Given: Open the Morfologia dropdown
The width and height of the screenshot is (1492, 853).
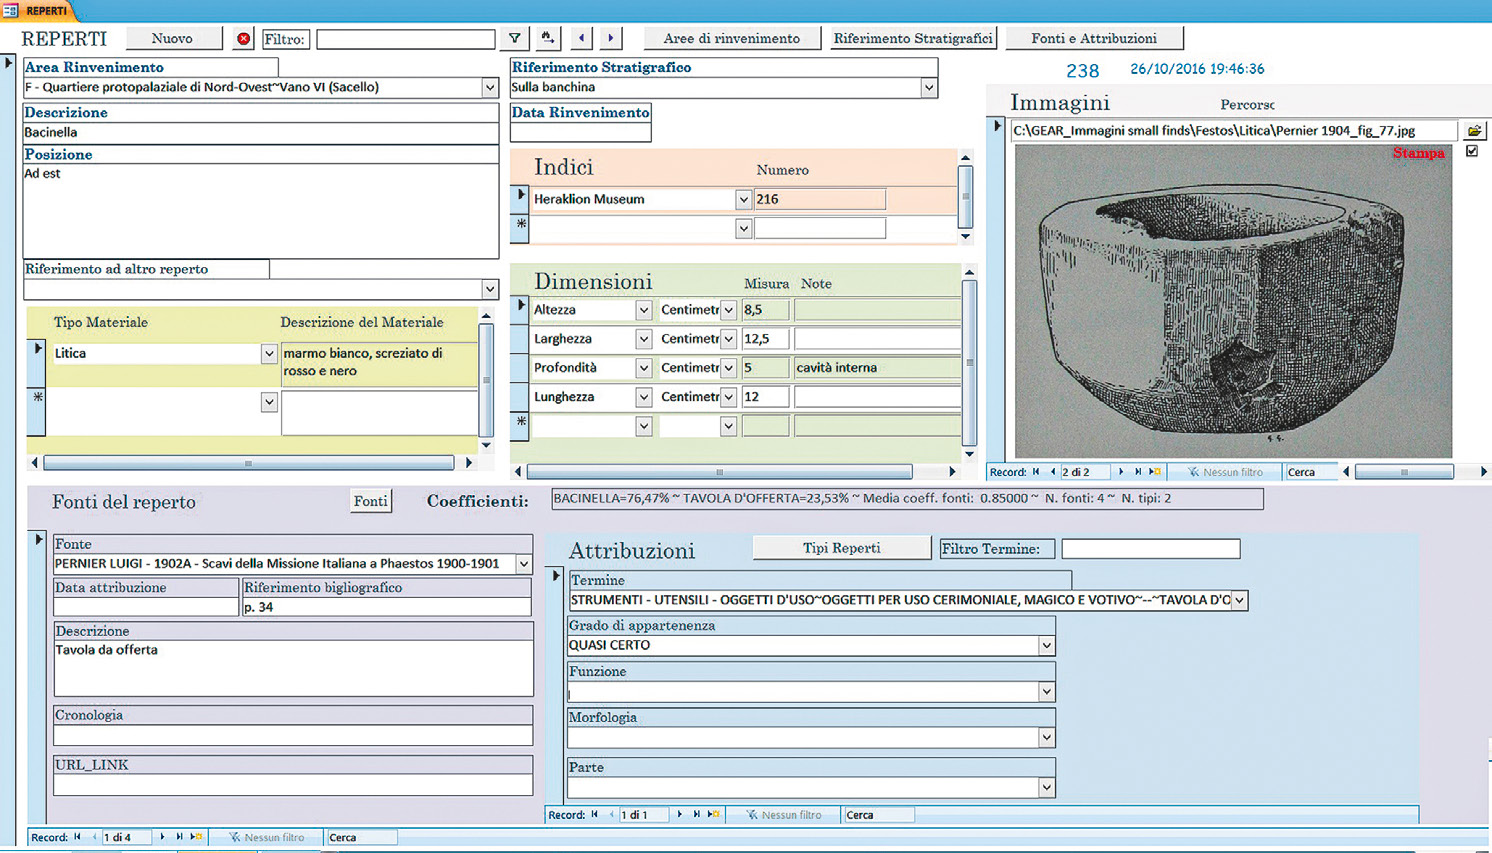Looking at the screenshot, I should point(1046,738).
